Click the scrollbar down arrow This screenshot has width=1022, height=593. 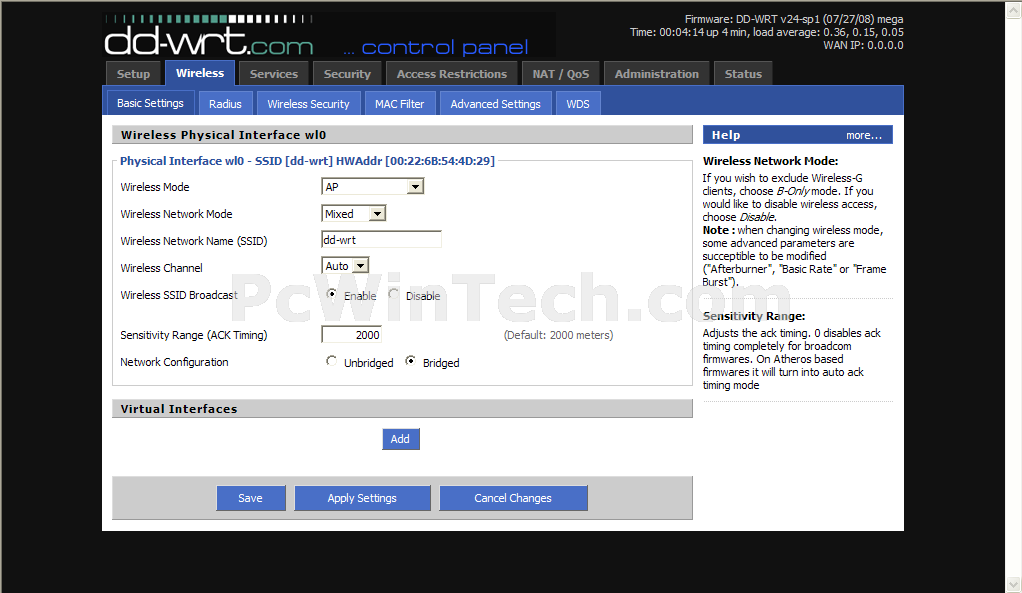point(1013,584)
